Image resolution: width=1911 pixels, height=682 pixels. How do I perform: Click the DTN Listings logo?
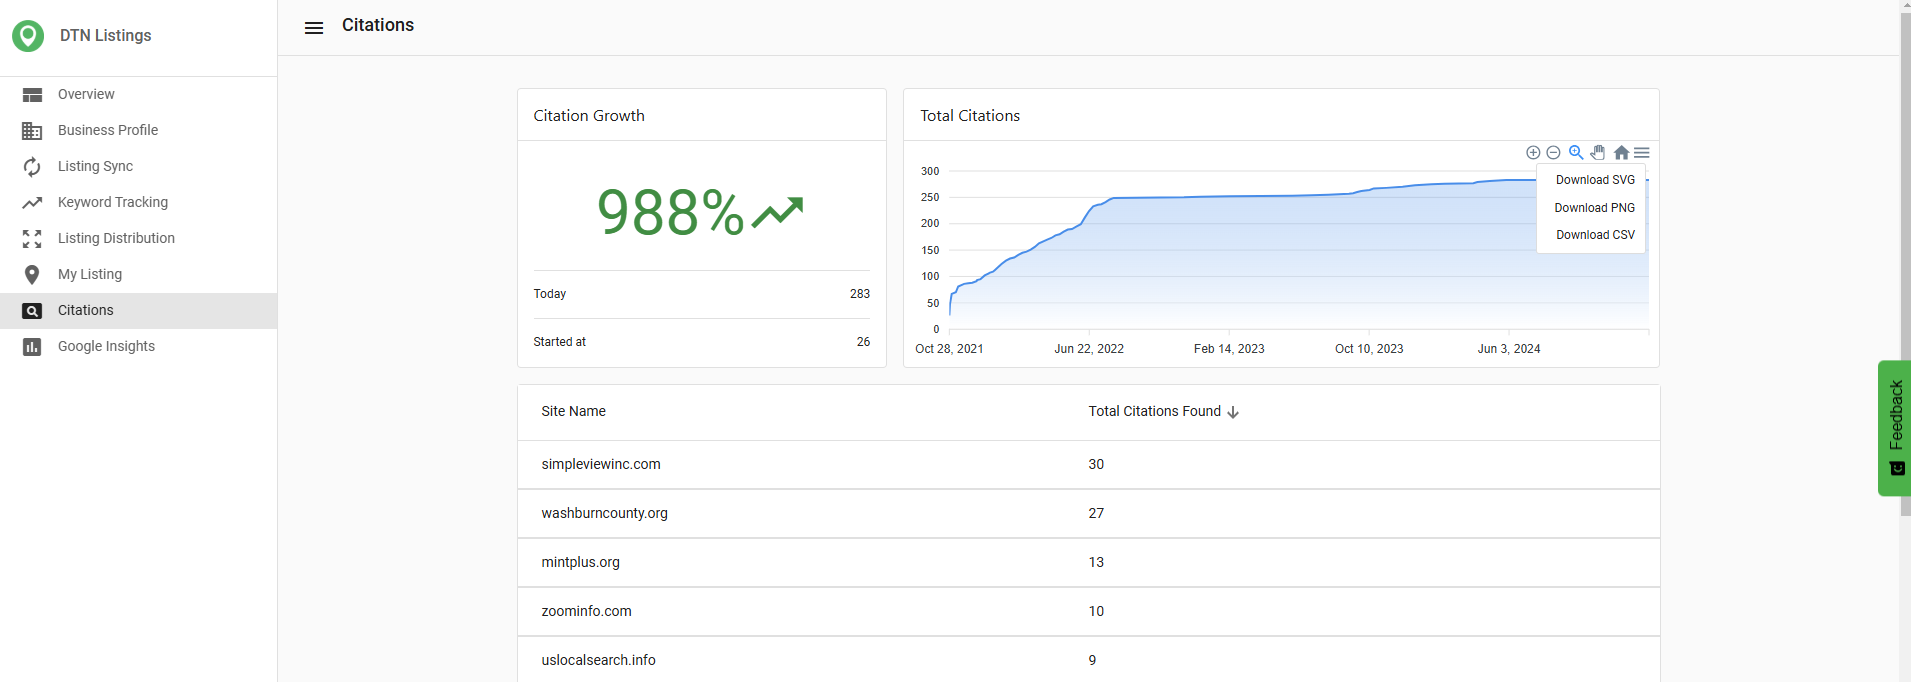point(28,36)
